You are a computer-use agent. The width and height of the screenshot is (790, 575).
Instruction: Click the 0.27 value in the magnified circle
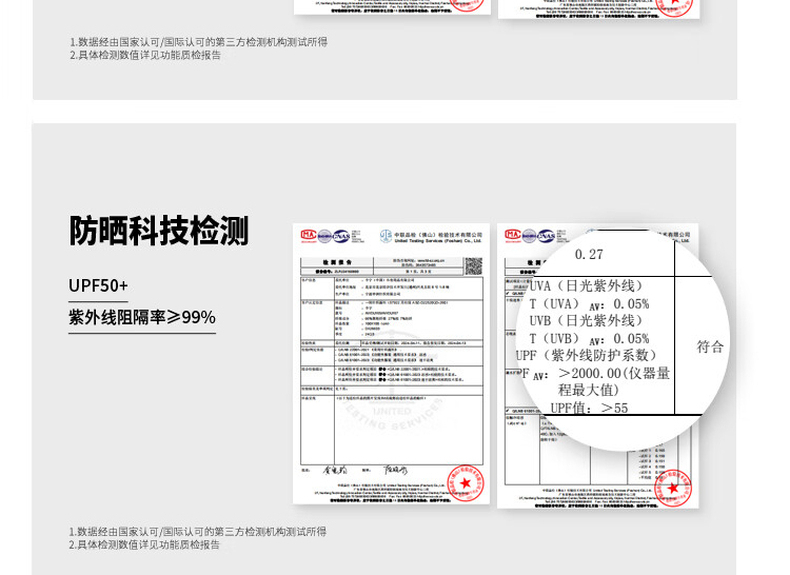point(589,255)
